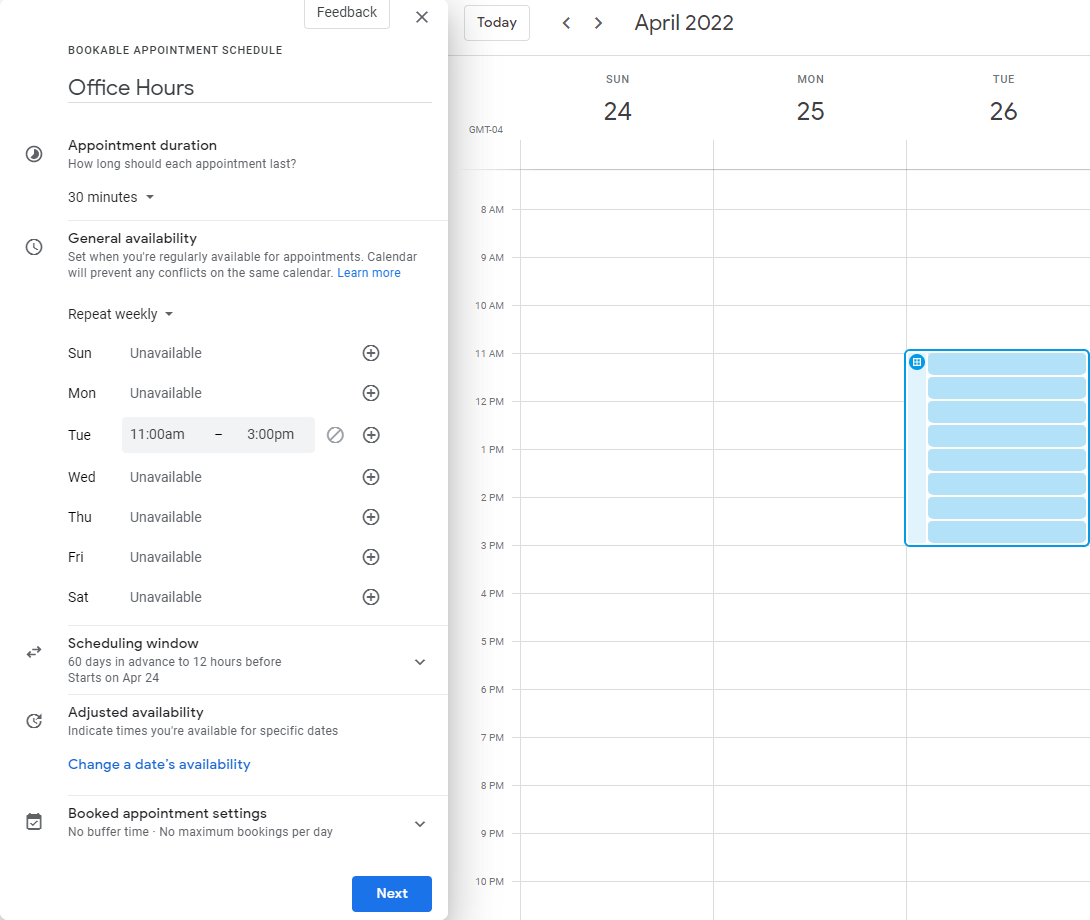Click the Next button
Viewport: 1090px width, 920px height.
pos(391,894)
